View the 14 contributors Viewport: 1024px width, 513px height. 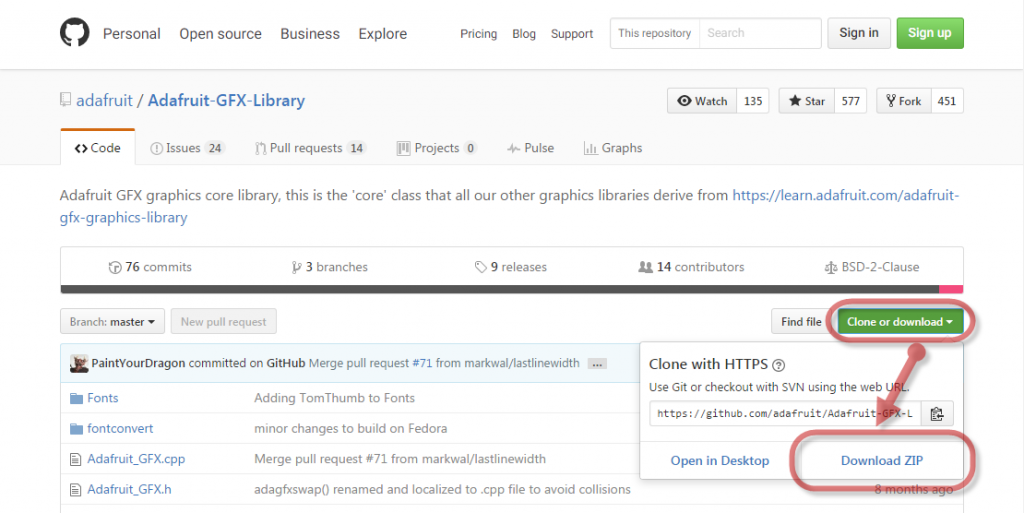691,267
